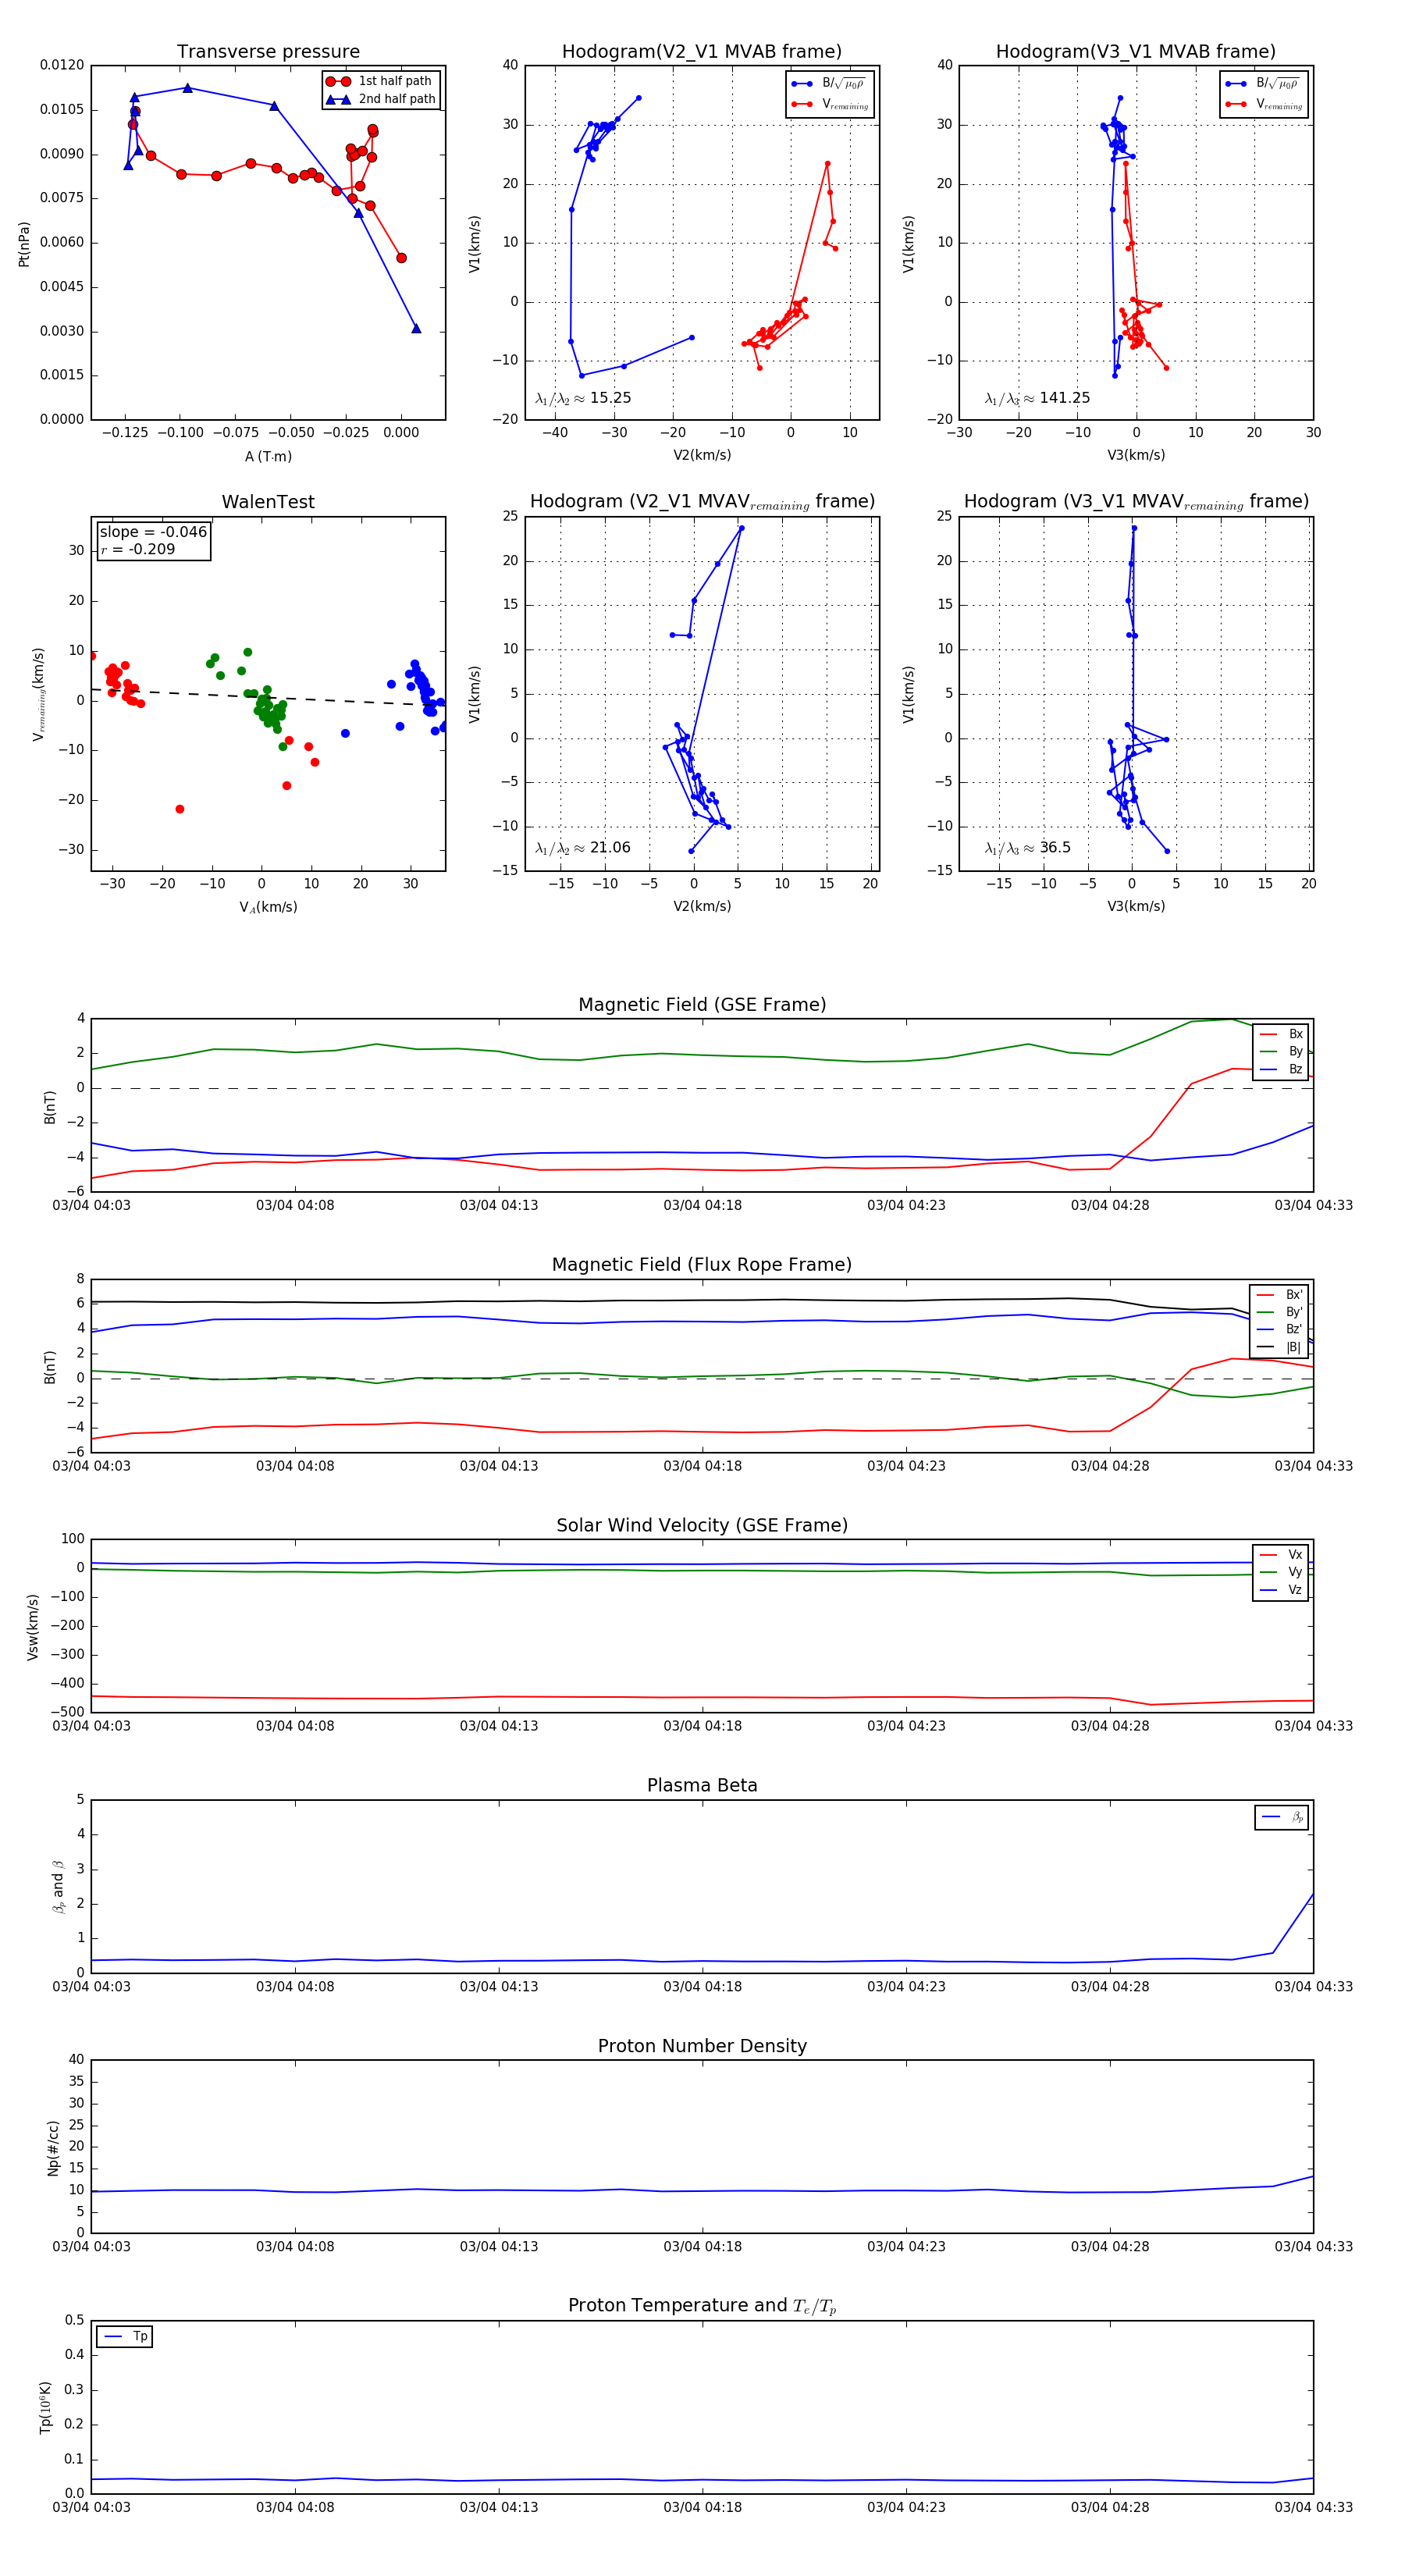Viewport: 1405px width, 2576px height.
Task: Select the "Bz" legend entry in GSE plot
Action: tap(1281, 1070)
